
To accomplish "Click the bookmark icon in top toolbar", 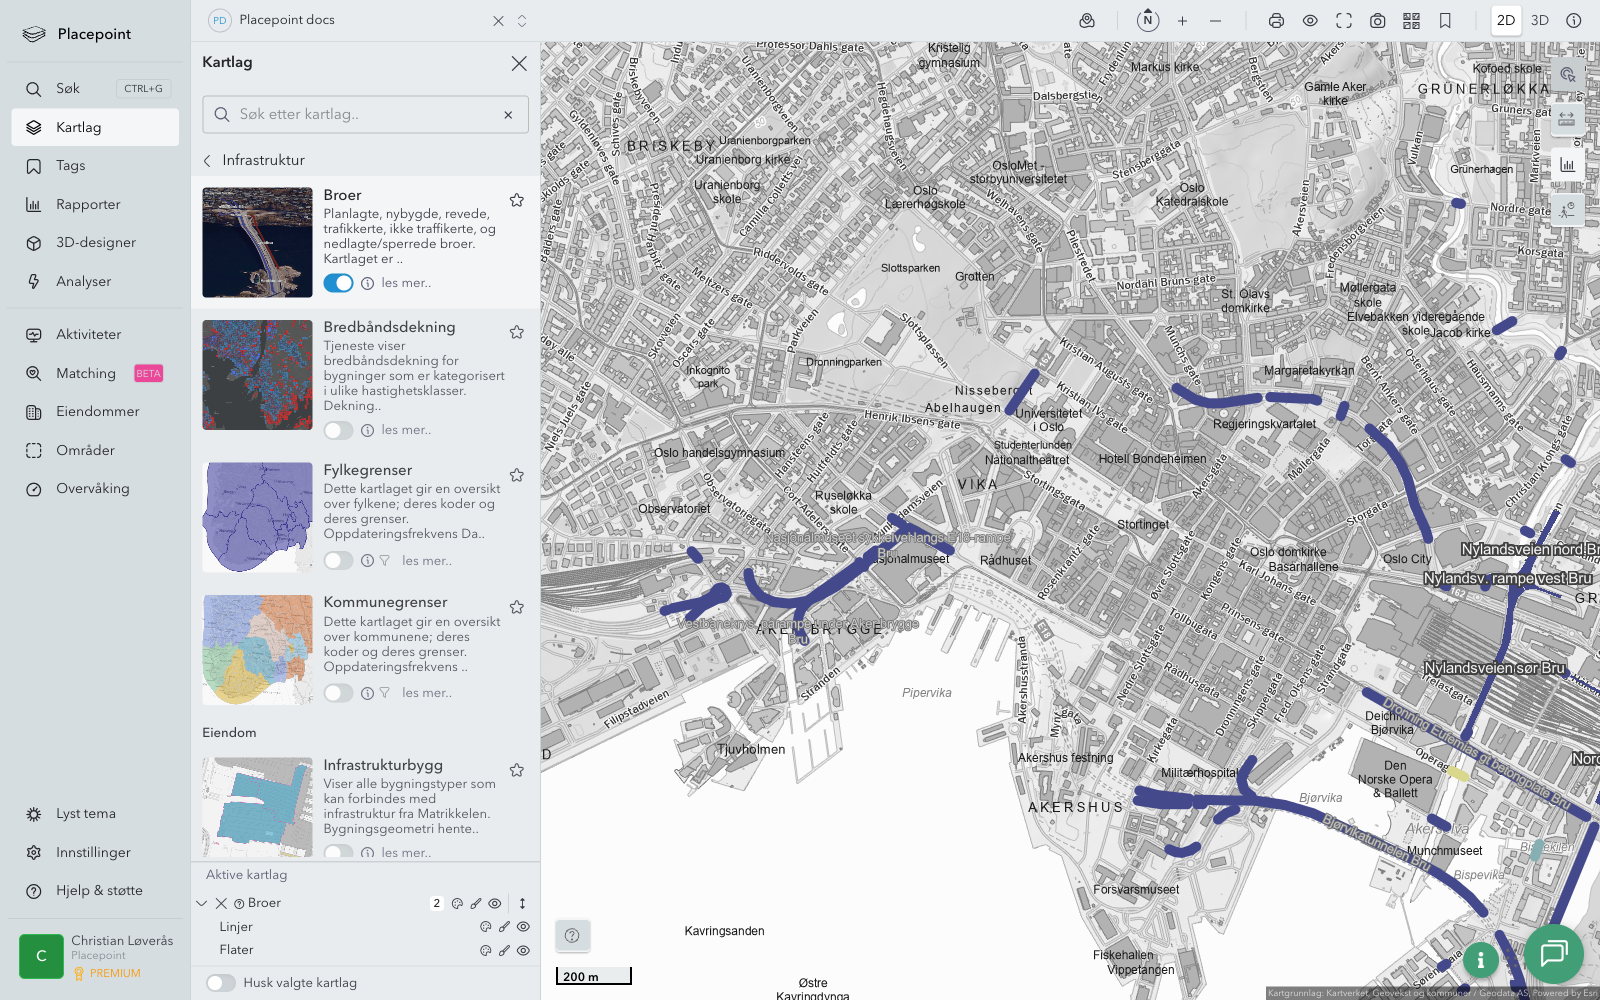I will [x=1445, y=21].
